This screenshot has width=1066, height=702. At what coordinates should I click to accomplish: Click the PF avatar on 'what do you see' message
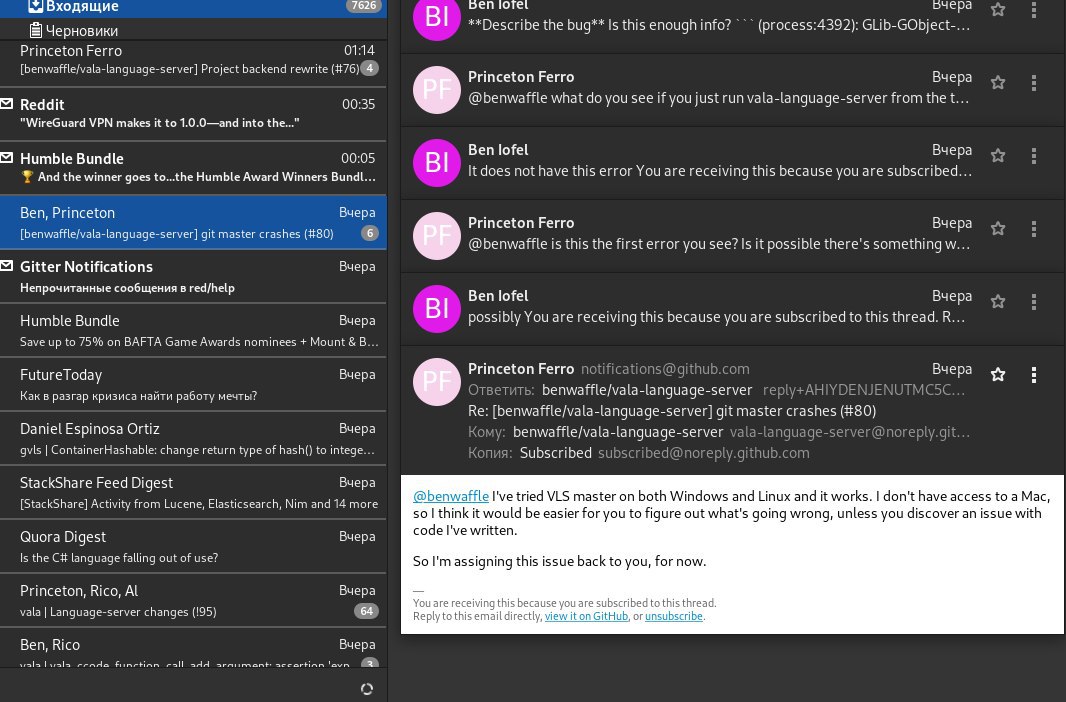[x=436, y=90]
